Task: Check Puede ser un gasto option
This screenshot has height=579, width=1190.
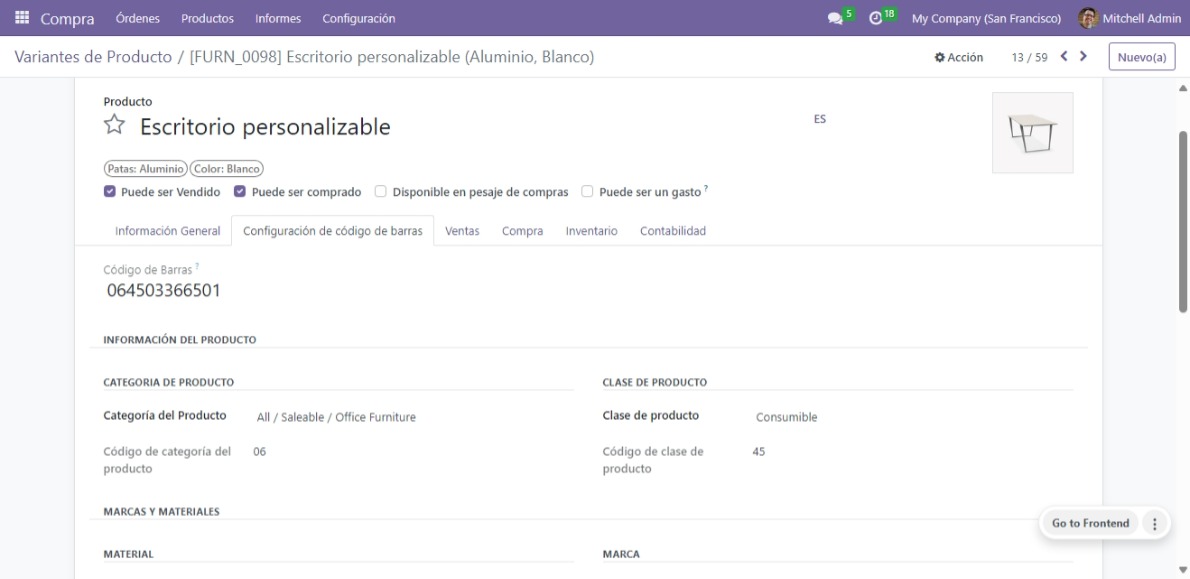Action: tap(587, 191)
